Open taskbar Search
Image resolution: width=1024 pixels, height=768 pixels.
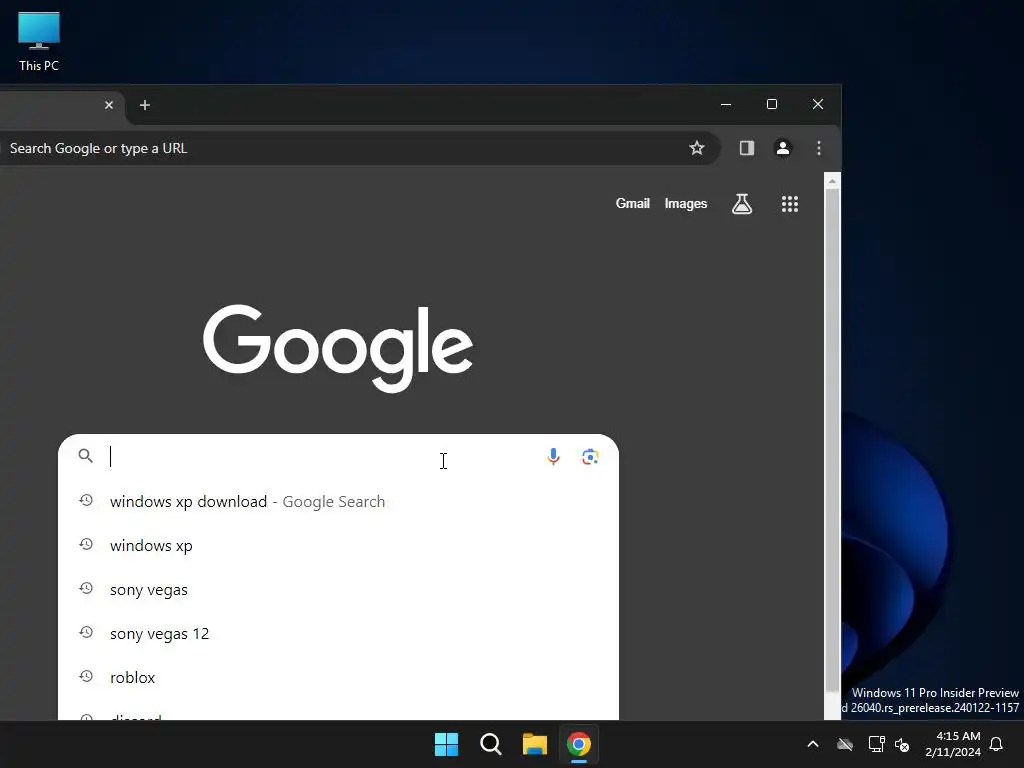490,744
